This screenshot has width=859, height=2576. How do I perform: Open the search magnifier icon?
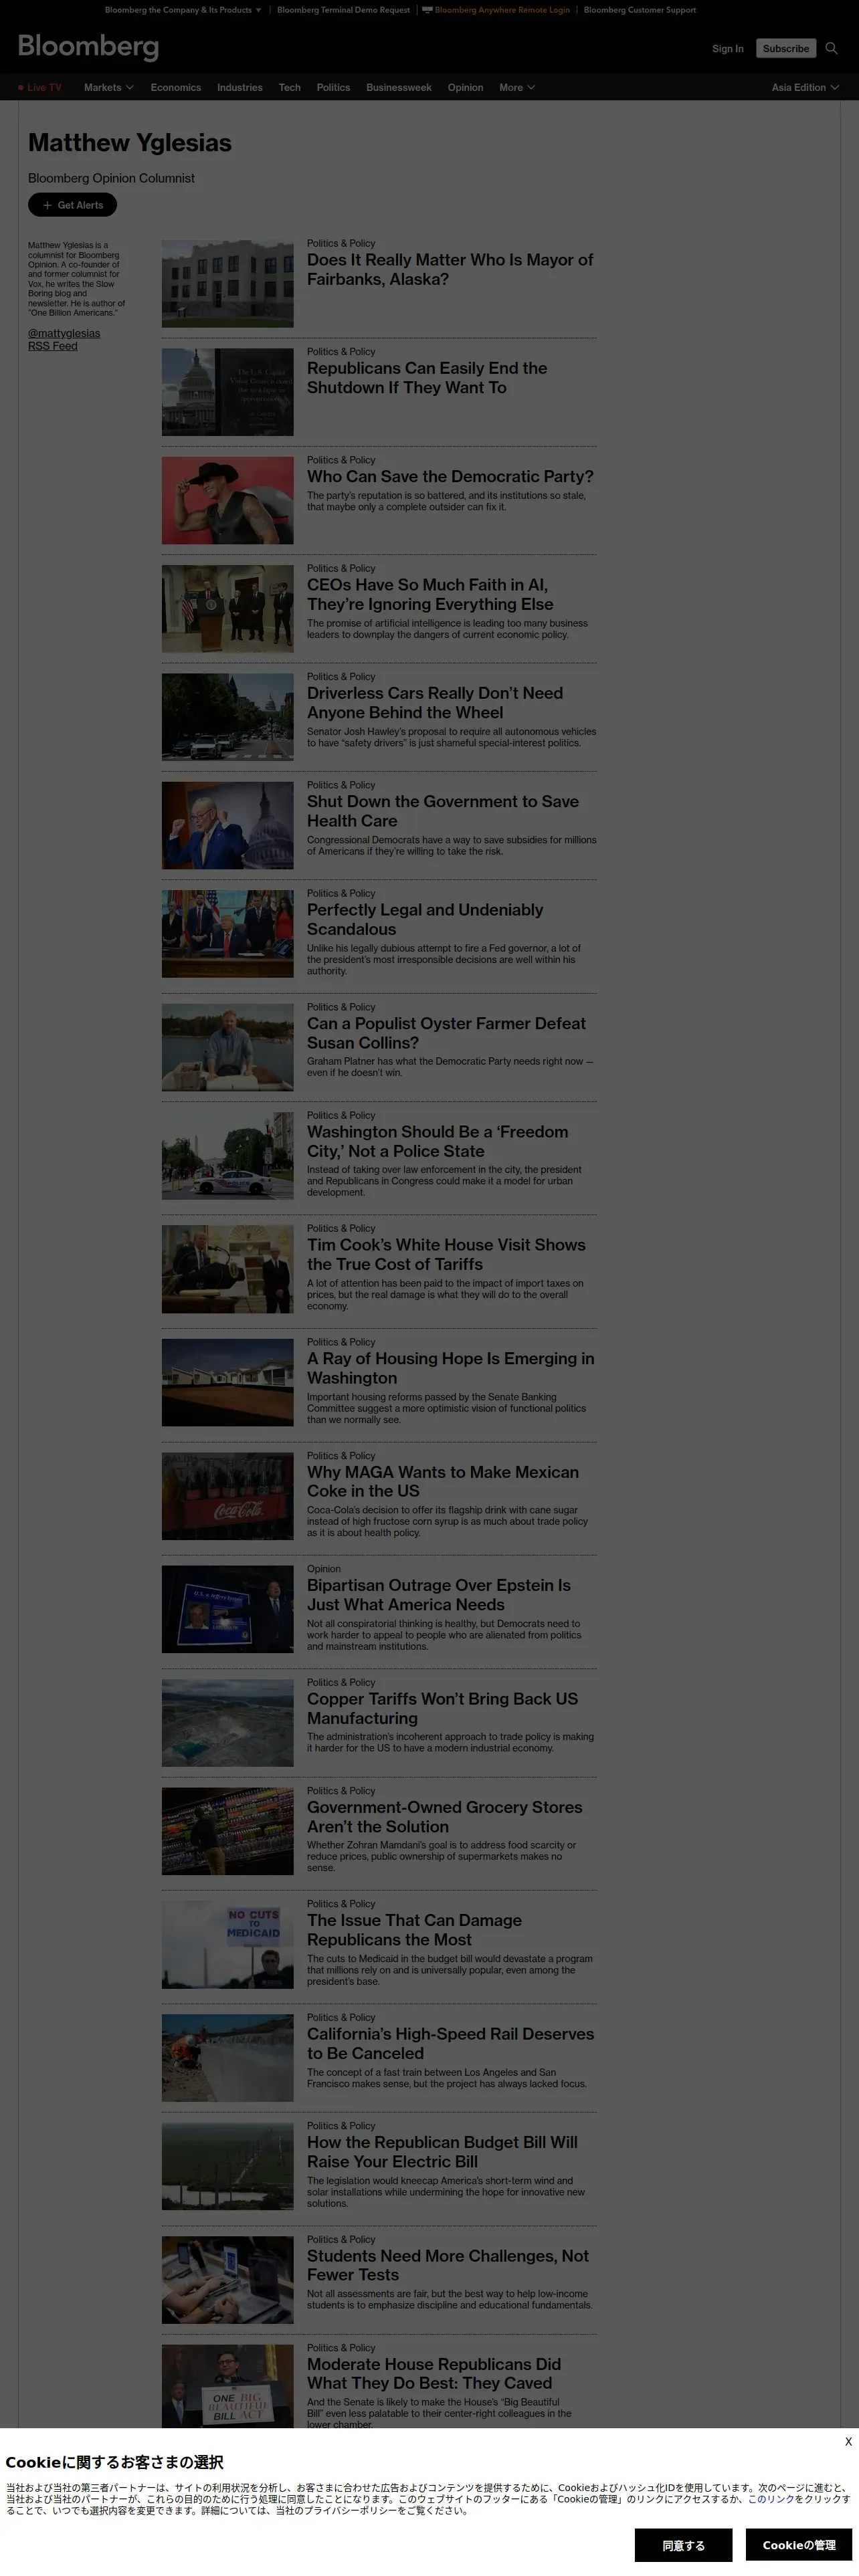tap(831, 48)
